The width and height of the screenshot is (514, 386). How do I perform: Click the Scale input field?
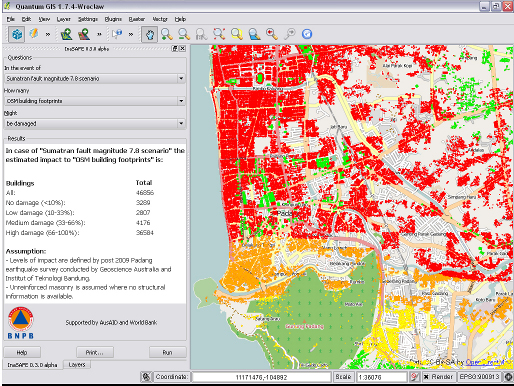pos(382,377)
